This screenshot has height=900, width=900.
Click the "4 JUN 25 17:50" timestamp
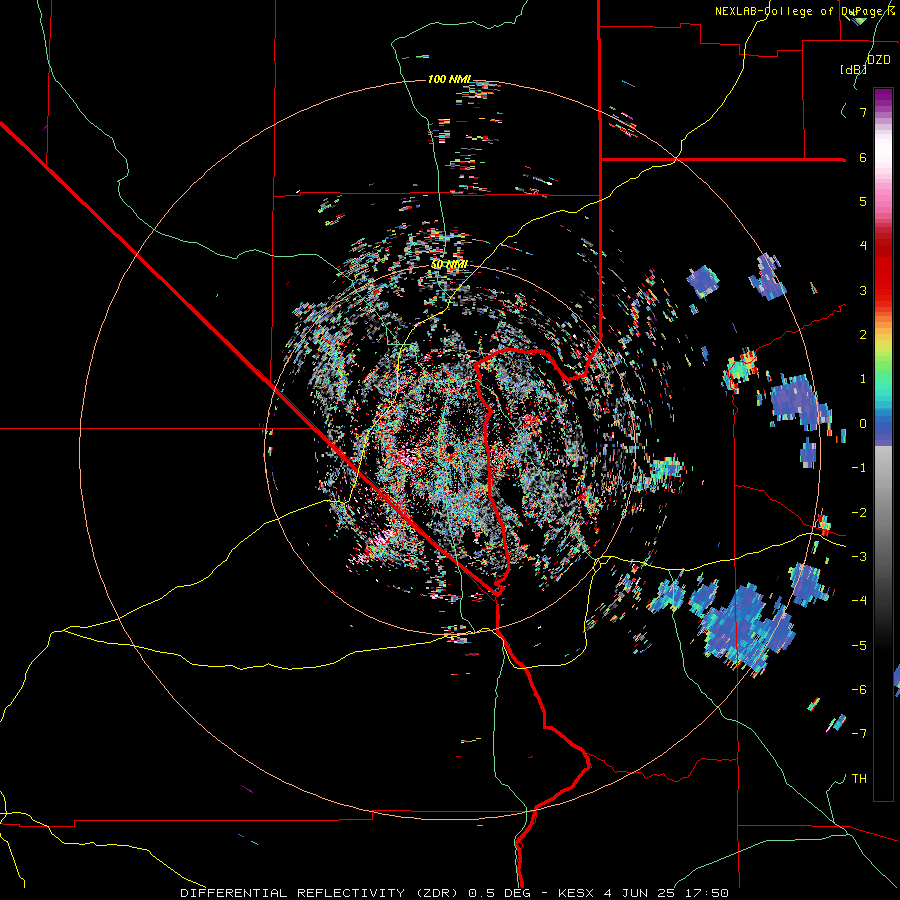[666, 893]
